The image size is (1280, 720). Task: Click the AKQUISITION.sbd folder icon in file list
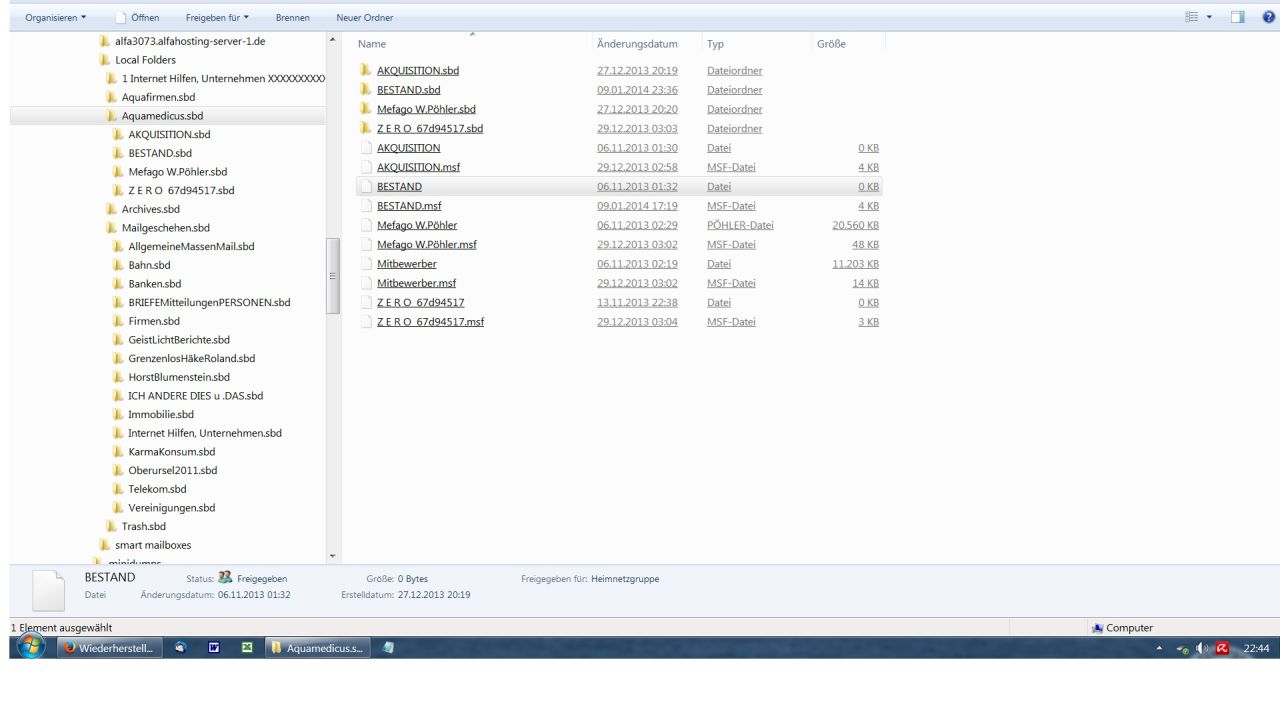pos(366,71)
